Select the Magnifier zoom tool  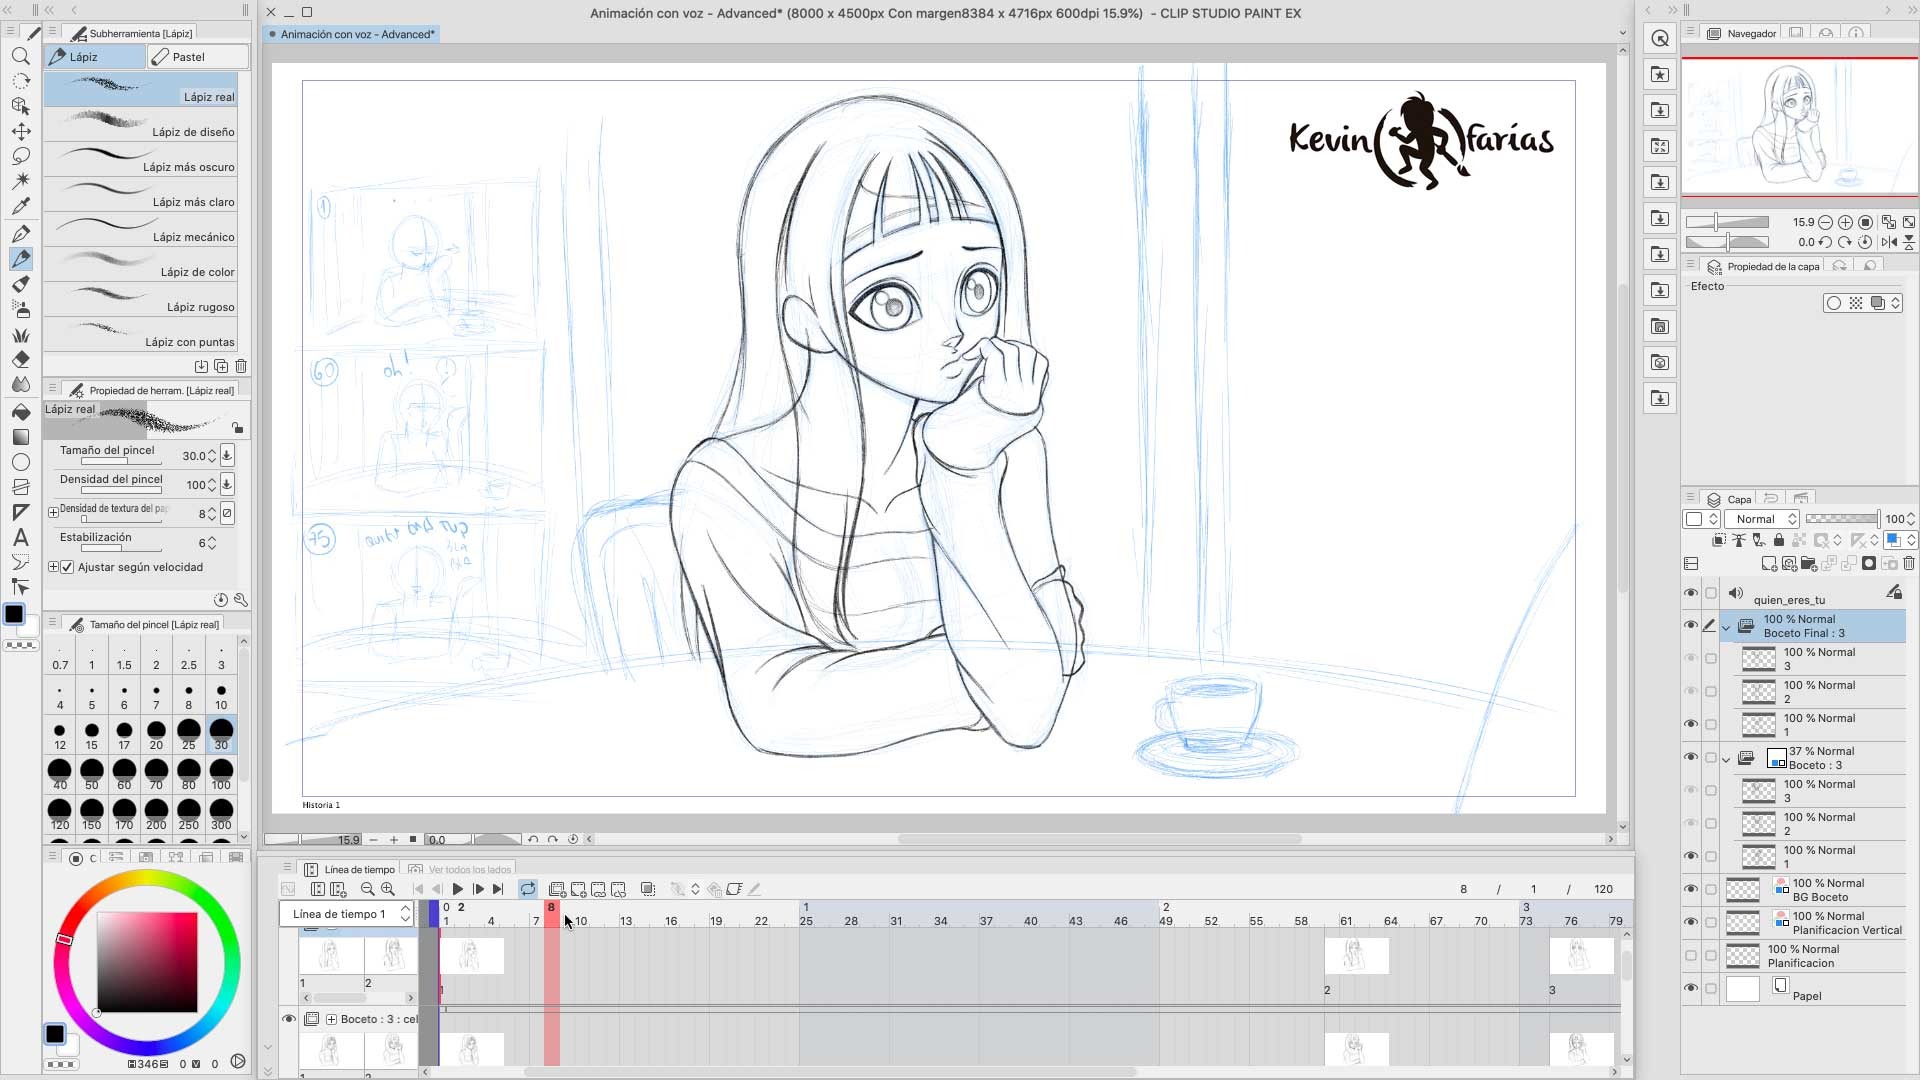click(20, 56)
